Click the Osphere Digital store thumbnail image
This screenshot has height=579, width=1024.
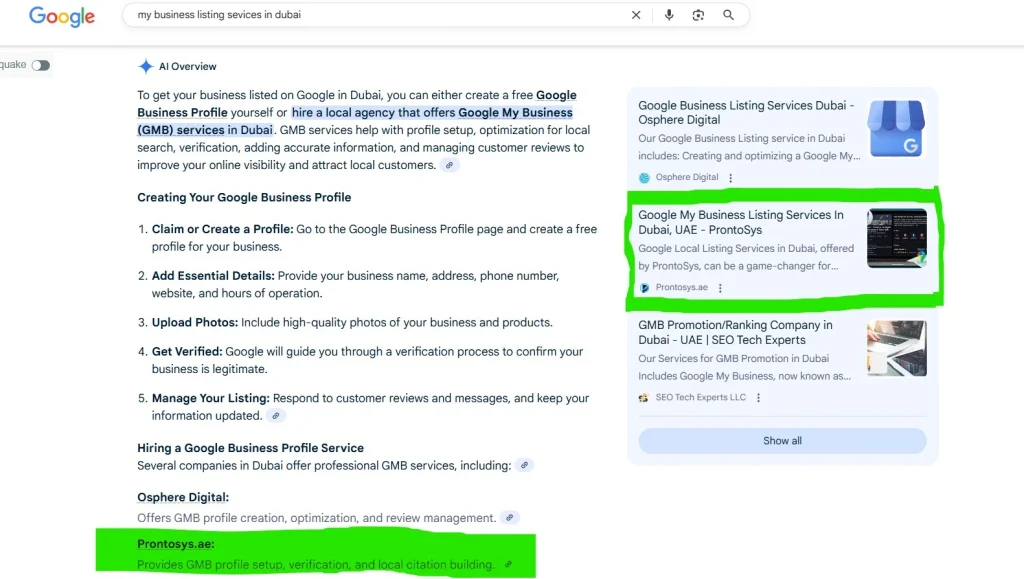[897, 129]
